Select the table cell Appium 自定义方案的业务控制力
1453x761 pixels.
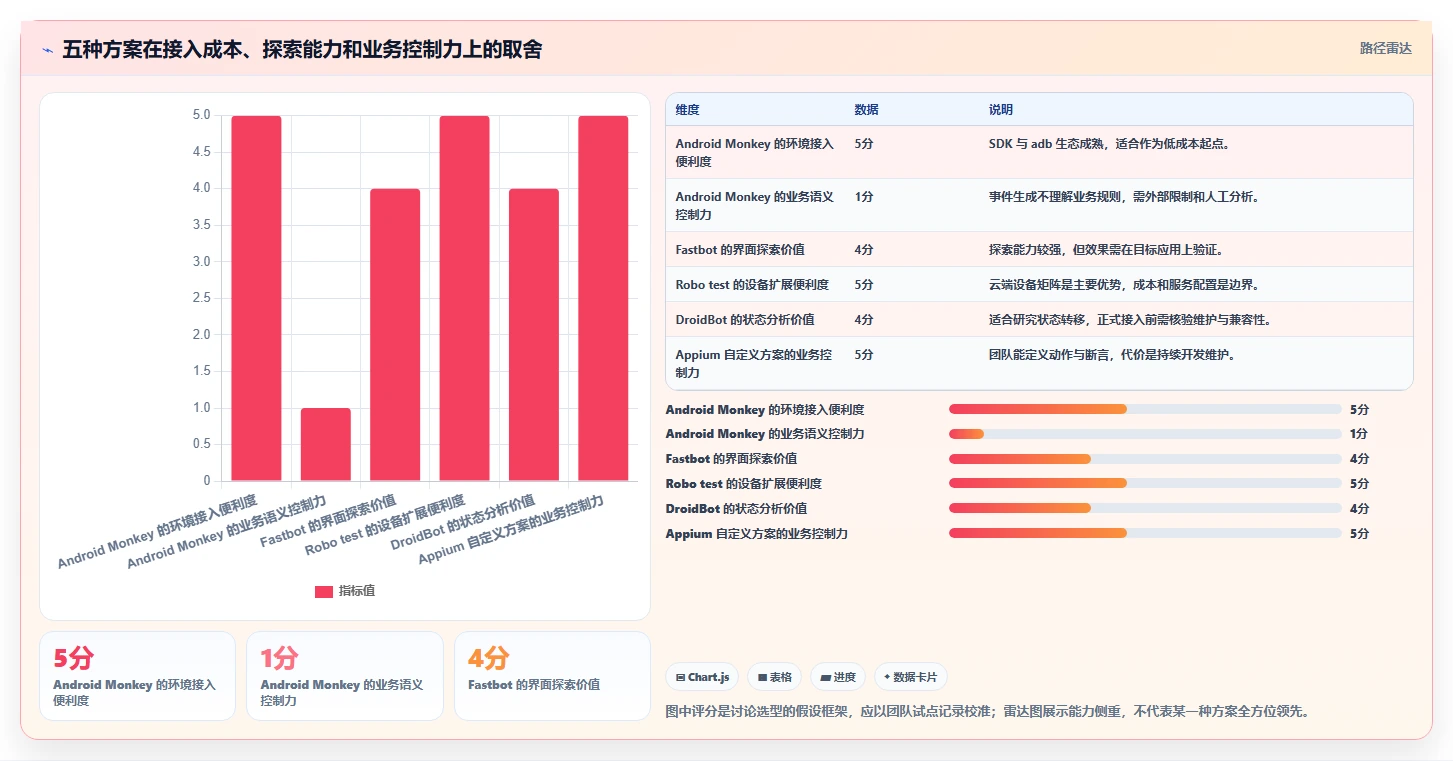[x=755, y=363]
